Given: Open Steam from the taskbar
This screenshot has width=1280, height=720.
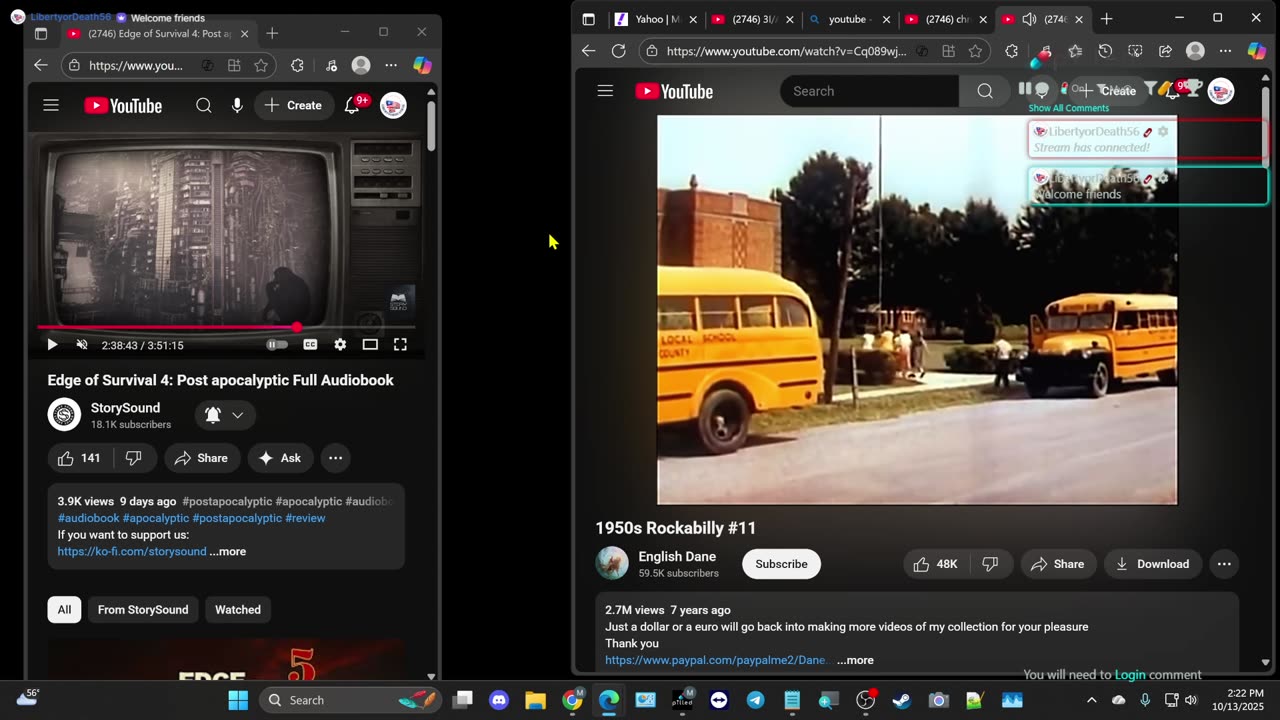Looking at the screenshot, I should [x=901, y=700].
